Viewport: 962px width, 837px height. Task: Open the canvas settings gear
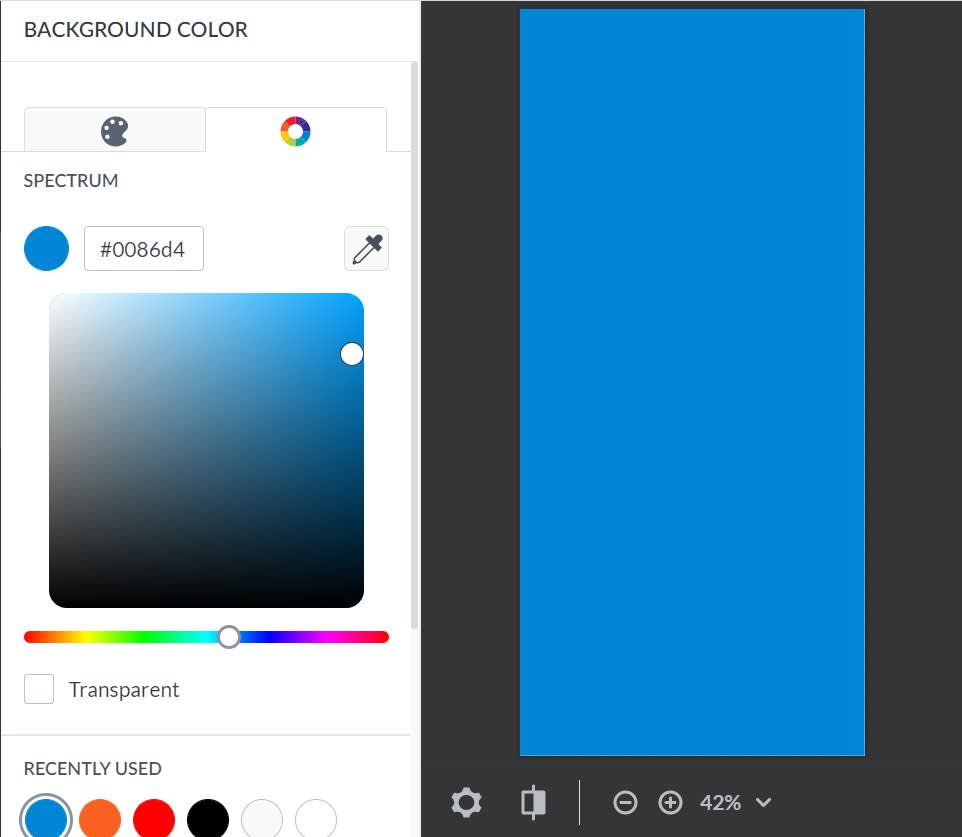click(466, 802)
